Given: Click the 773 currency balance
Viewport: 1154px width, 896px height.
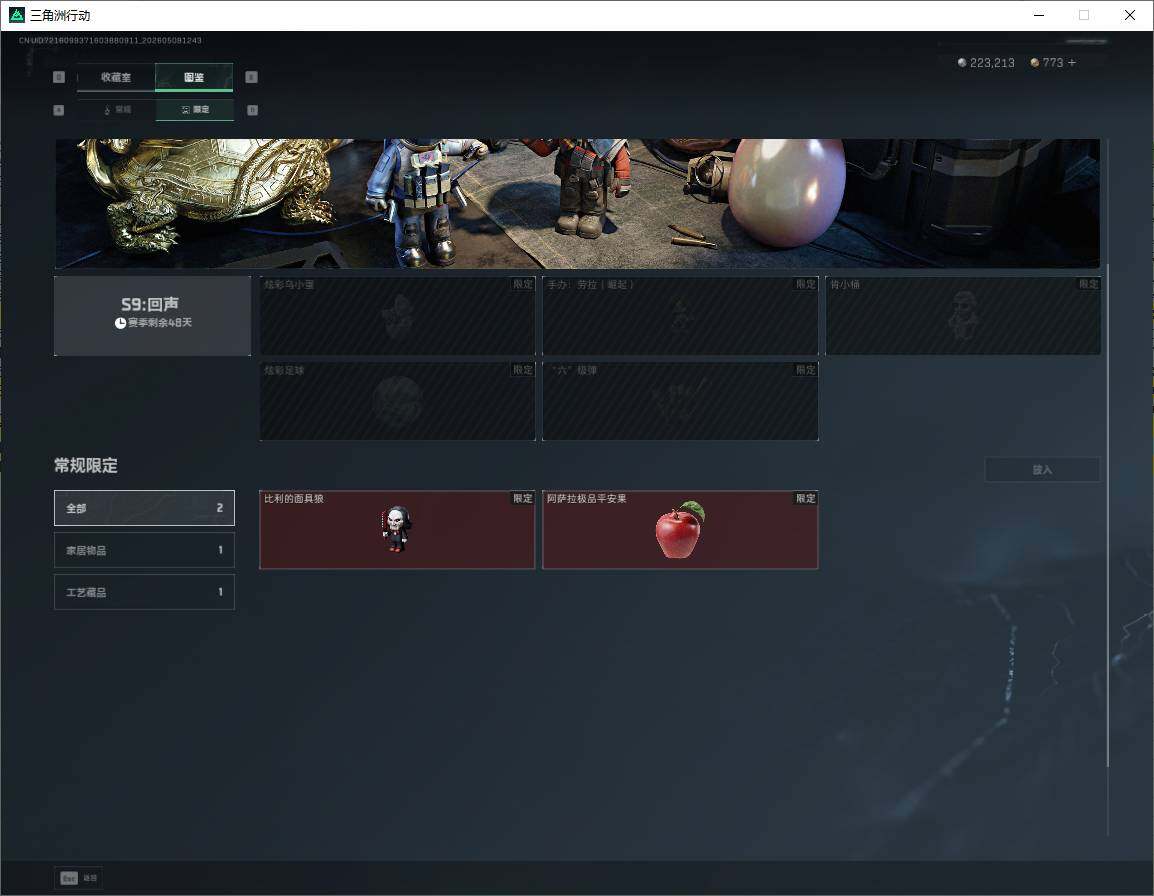Looking at the screenshot, I should click(1052, 63).
